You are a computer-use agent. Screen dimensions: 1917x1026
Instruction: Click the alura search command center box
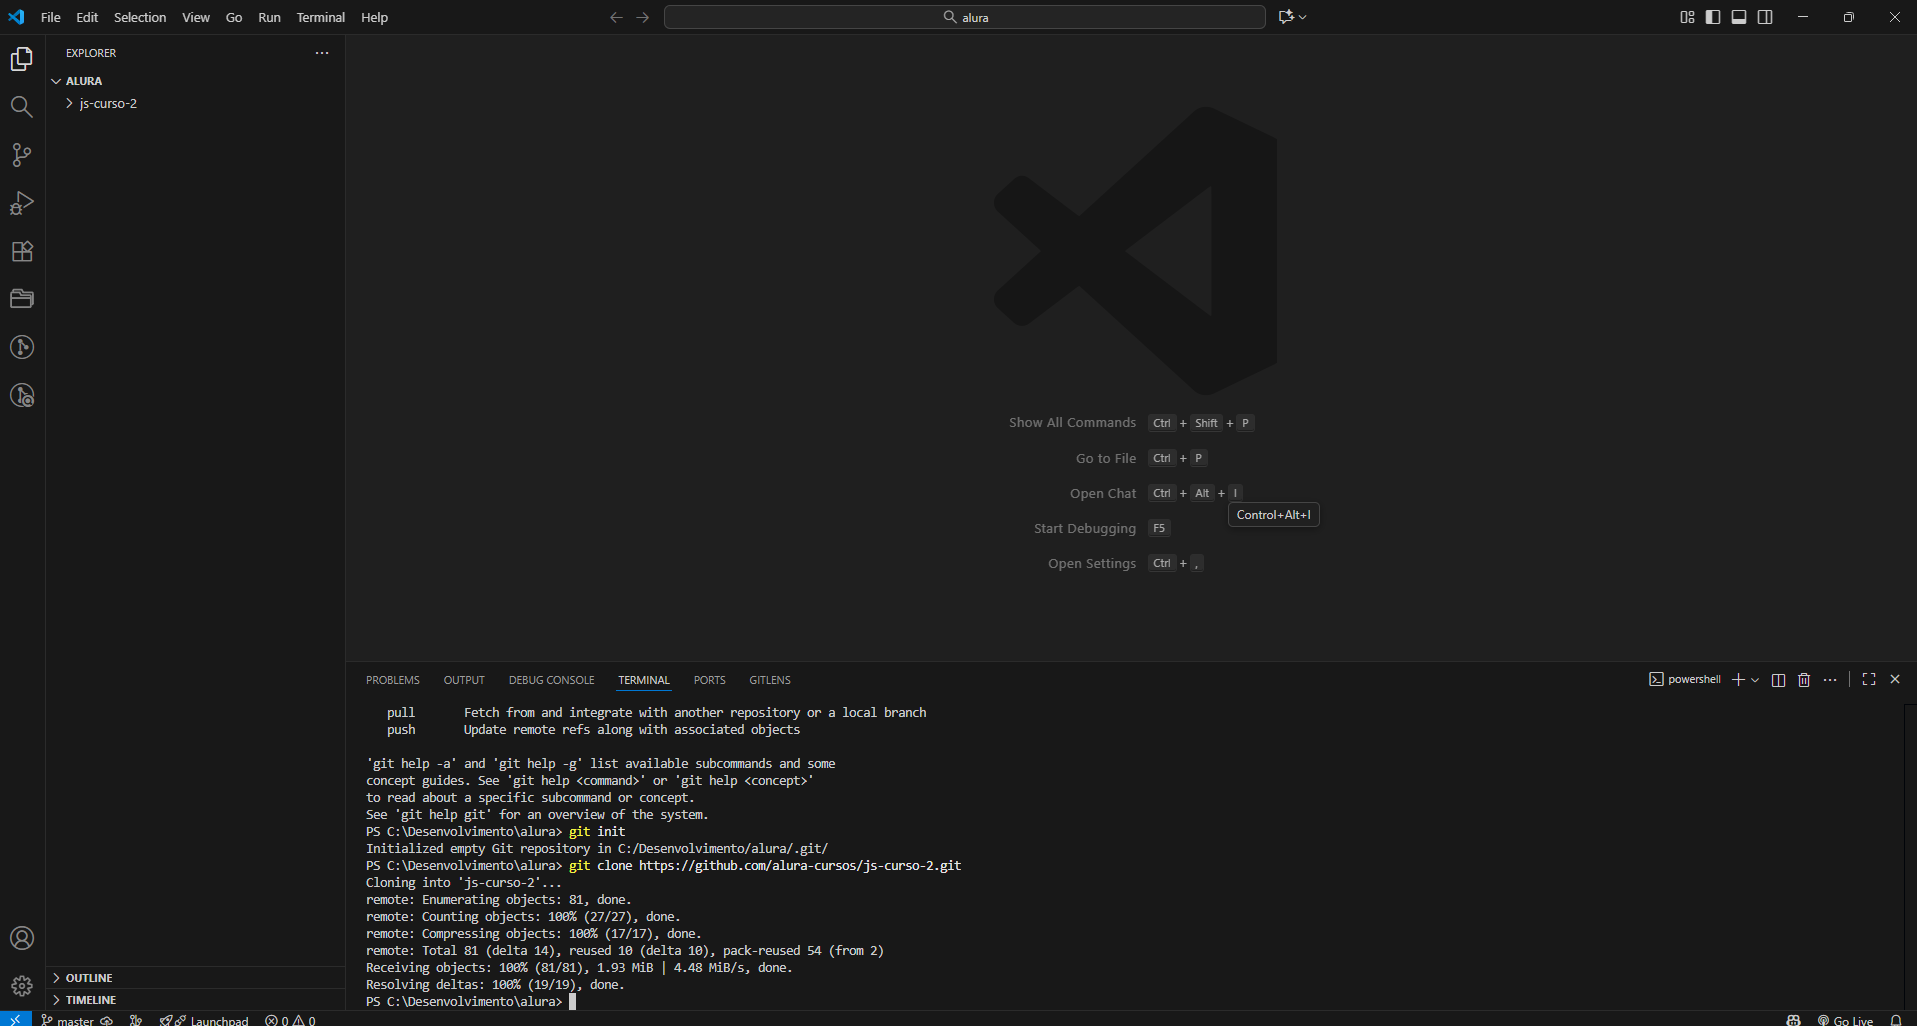(965, 17)
